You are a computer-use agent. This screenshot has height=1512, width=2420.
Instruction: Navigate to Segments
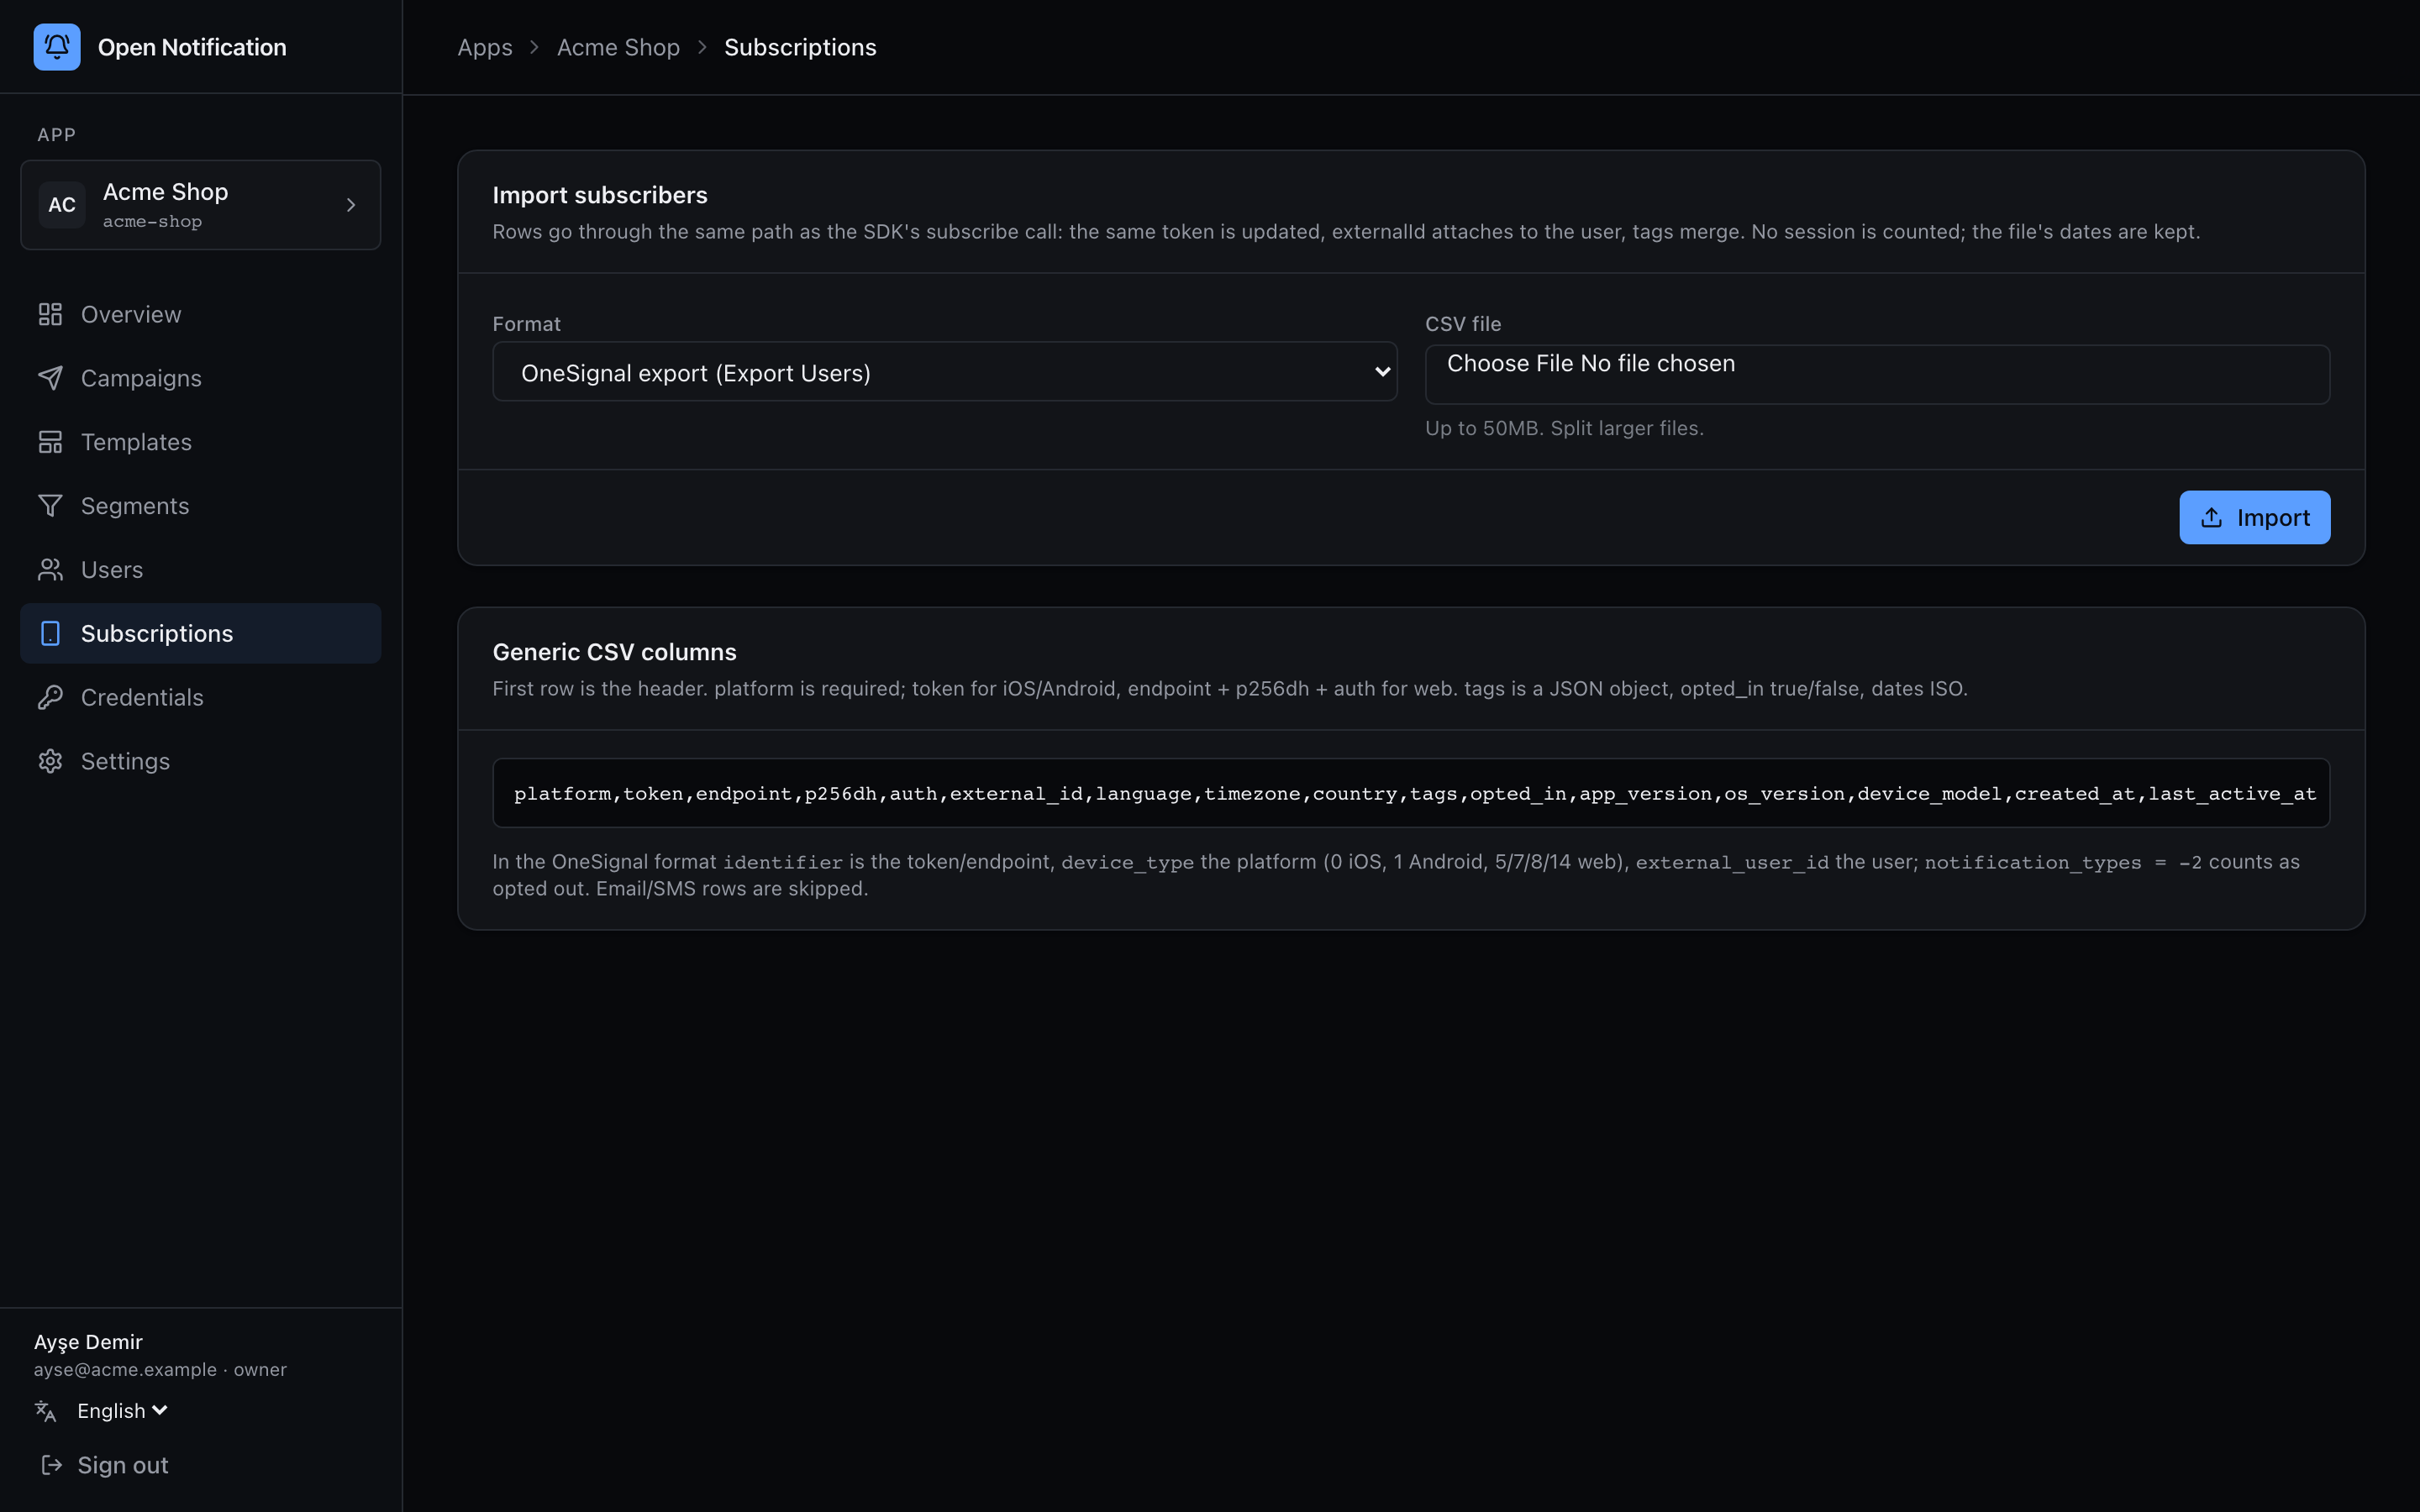coord(201,506)
